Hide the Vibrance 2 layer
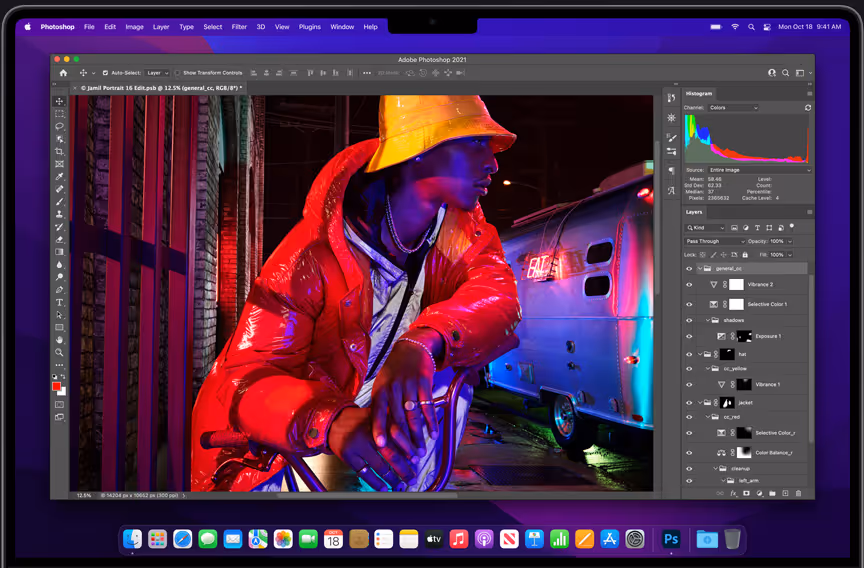This screenshot has height=568, width=864. coord(689,285)
